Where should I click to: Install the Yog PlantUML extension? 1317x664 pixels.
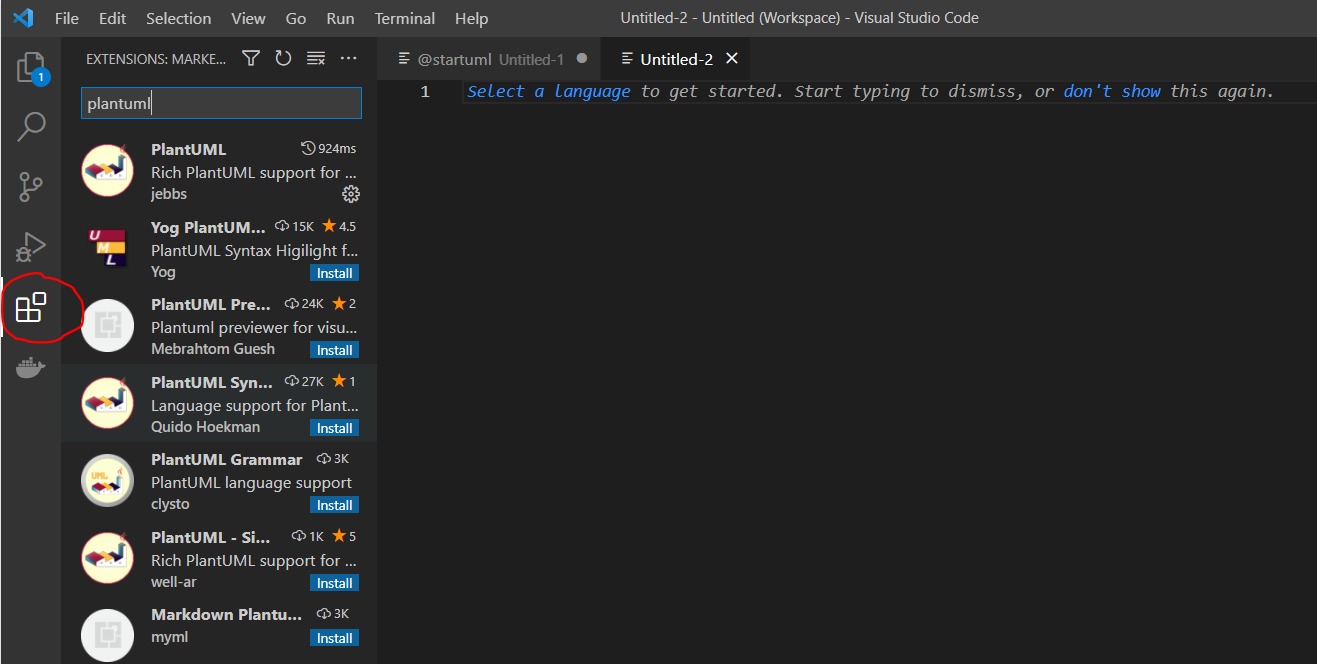point(334,273)
